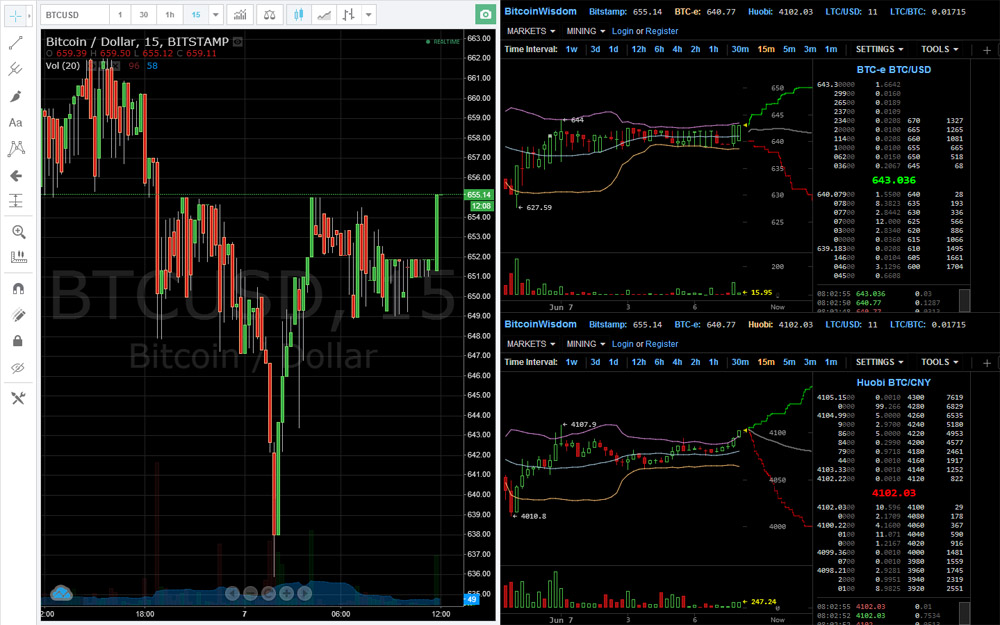The width and height of the screenshot is (1000, 625).
Task: Open BitcoinWisdom logo link in Huobi panel
Action: click(540, 324)
